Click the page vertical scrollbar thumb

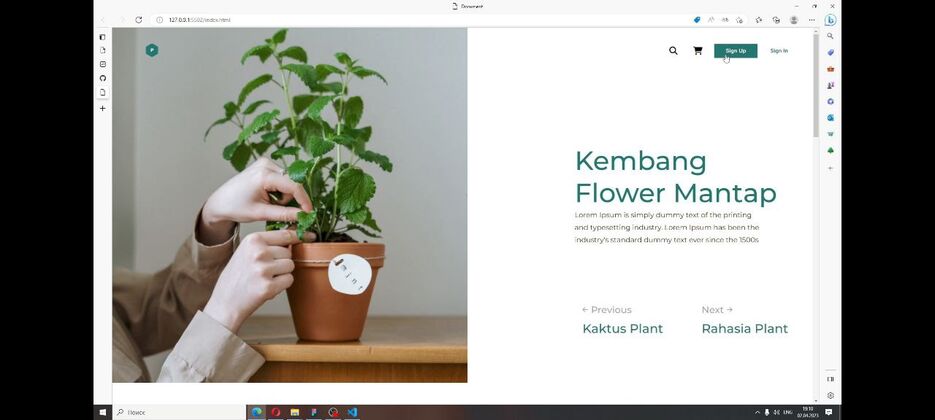pos(816,84)
